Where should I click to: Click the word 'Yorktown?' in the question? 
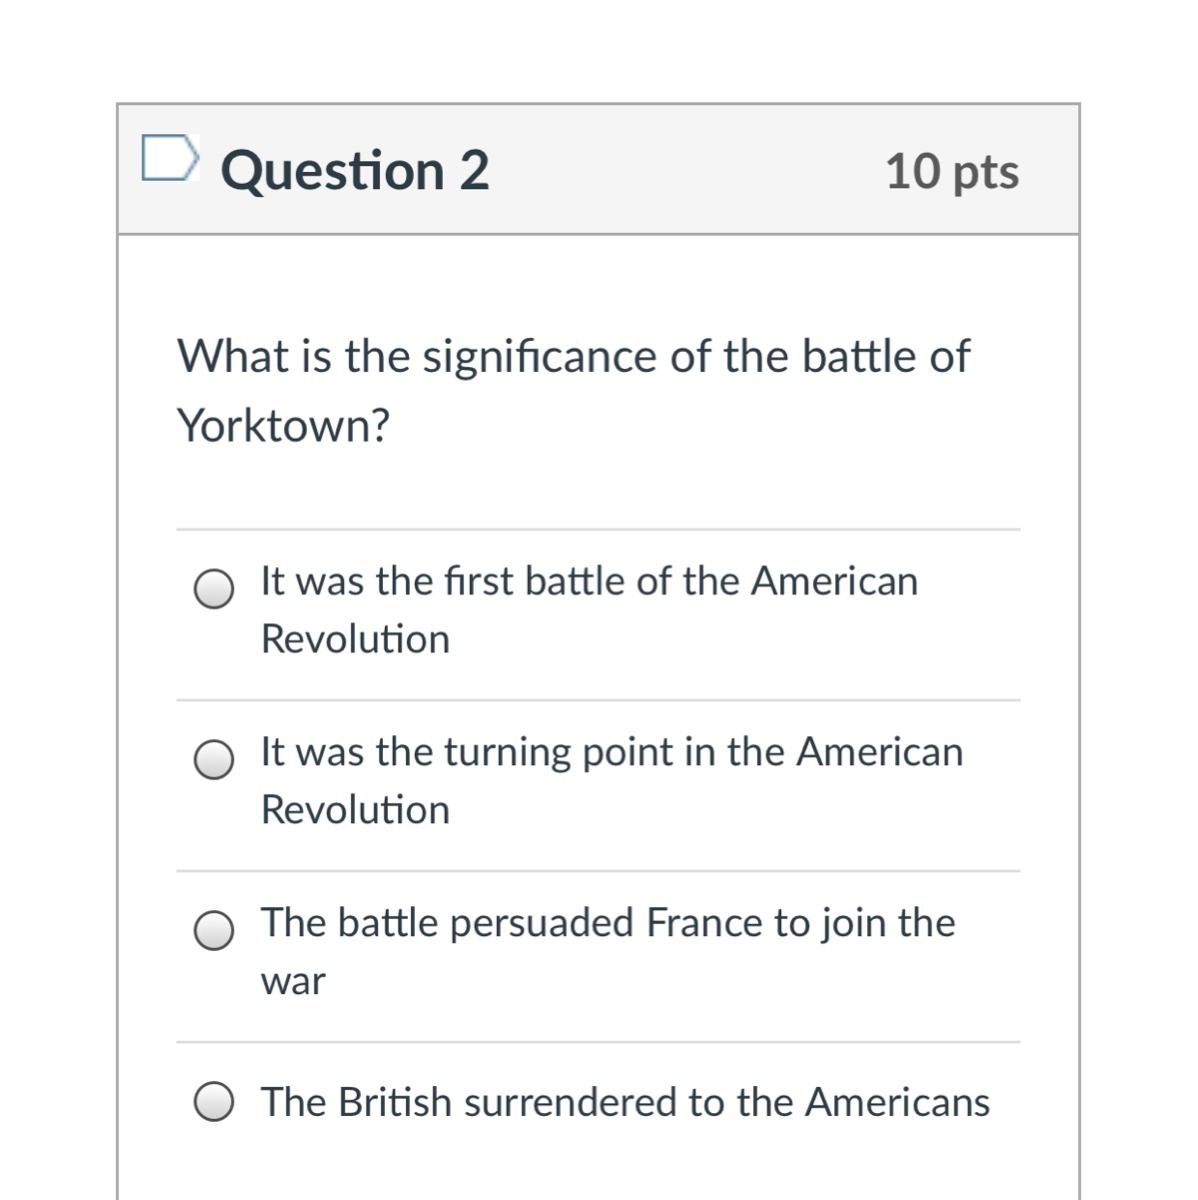283,426
